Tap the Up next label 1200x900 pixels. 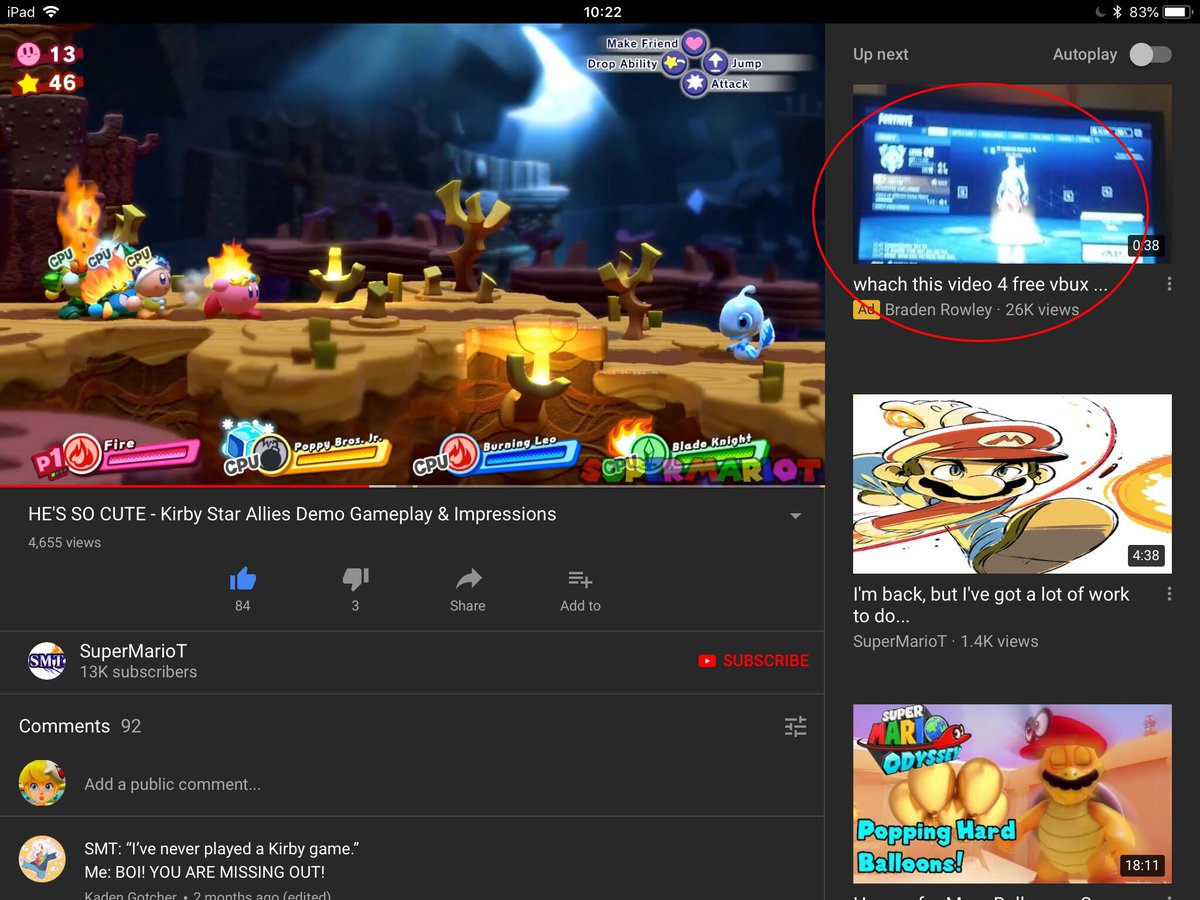coord(880,55)
